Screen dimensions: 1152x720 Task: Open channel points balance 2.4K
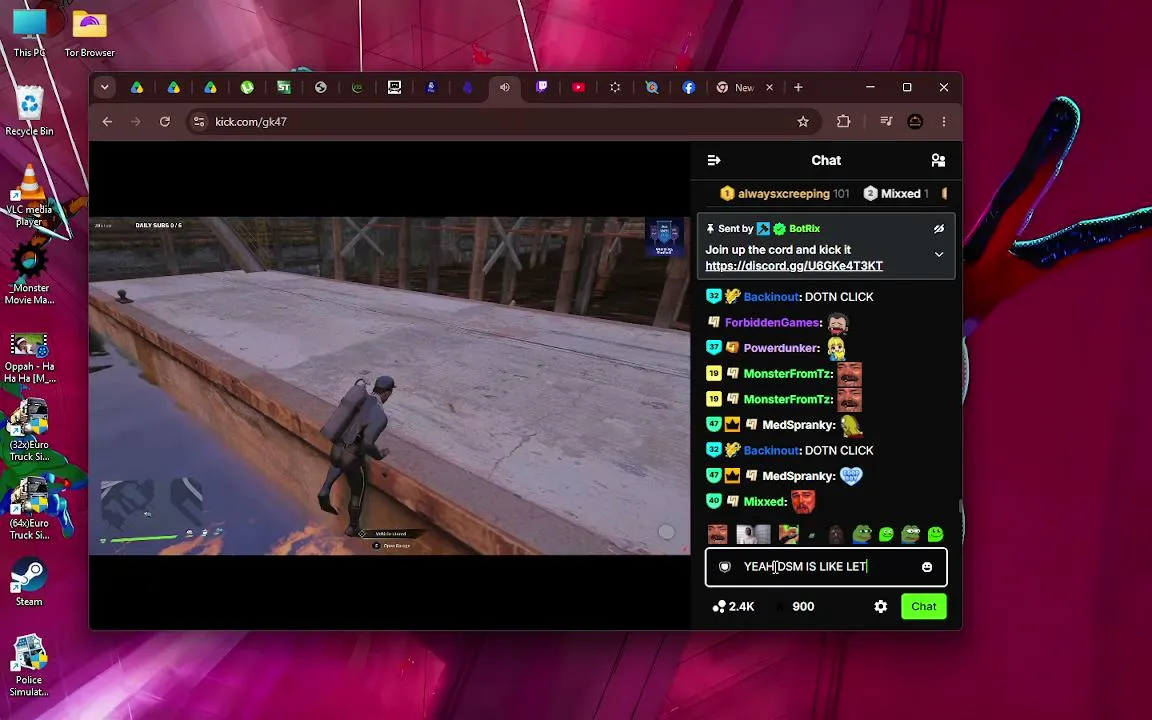pos(733,606)
